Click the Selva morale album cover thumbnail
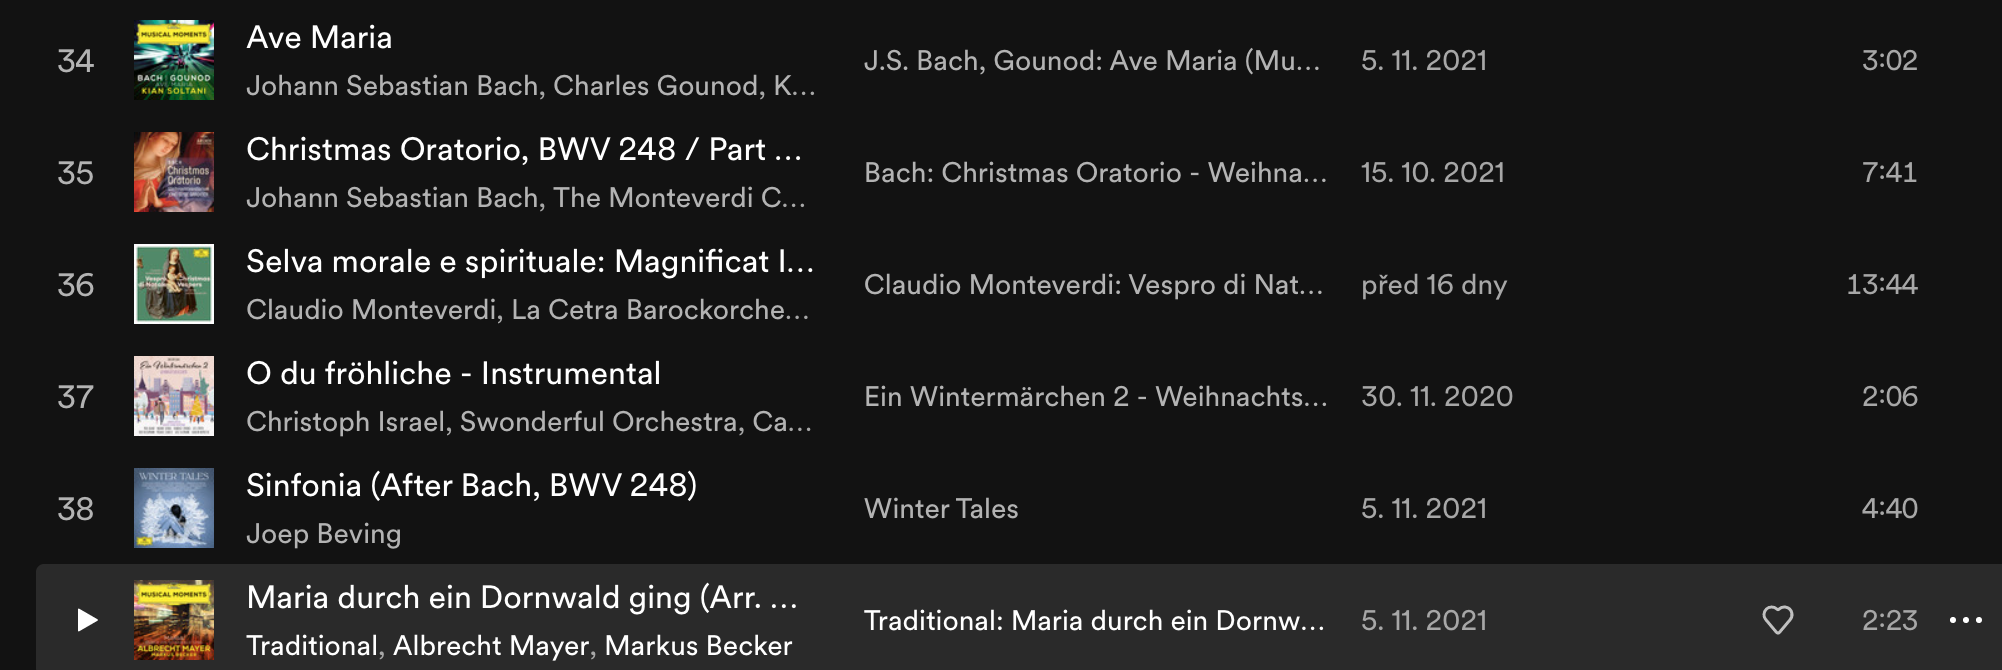 tap(174, 284)
